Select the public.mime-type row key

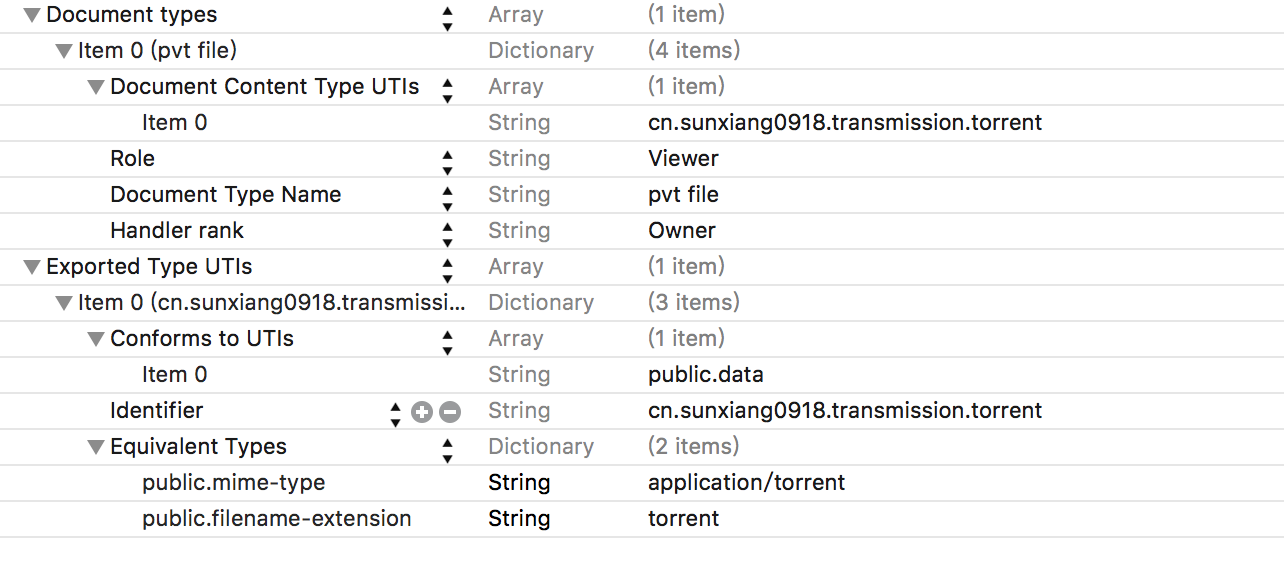pos(233,483)
